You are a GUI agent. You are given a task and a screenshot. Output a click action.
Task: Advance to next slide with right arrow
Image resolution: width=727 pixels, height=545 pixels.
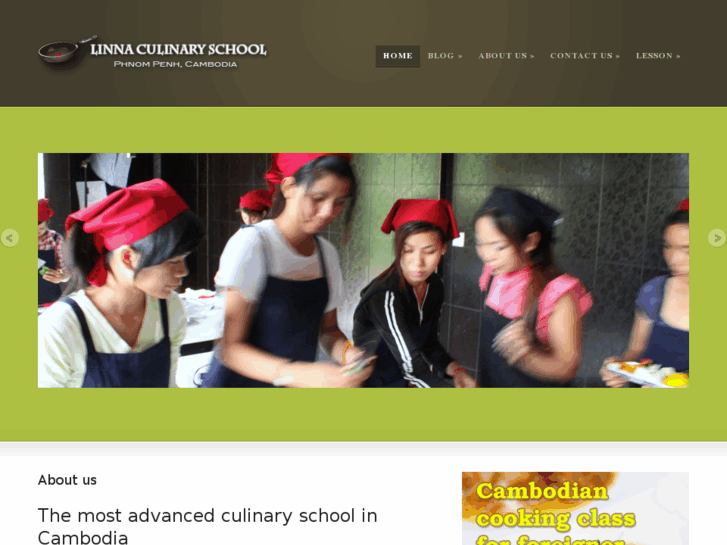pyautogui.click(x=717, y=238)
